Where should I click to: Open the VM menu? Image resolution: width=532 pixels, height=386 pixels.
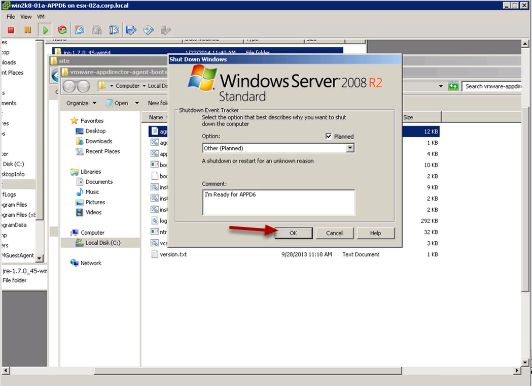[x=41, y=17]
